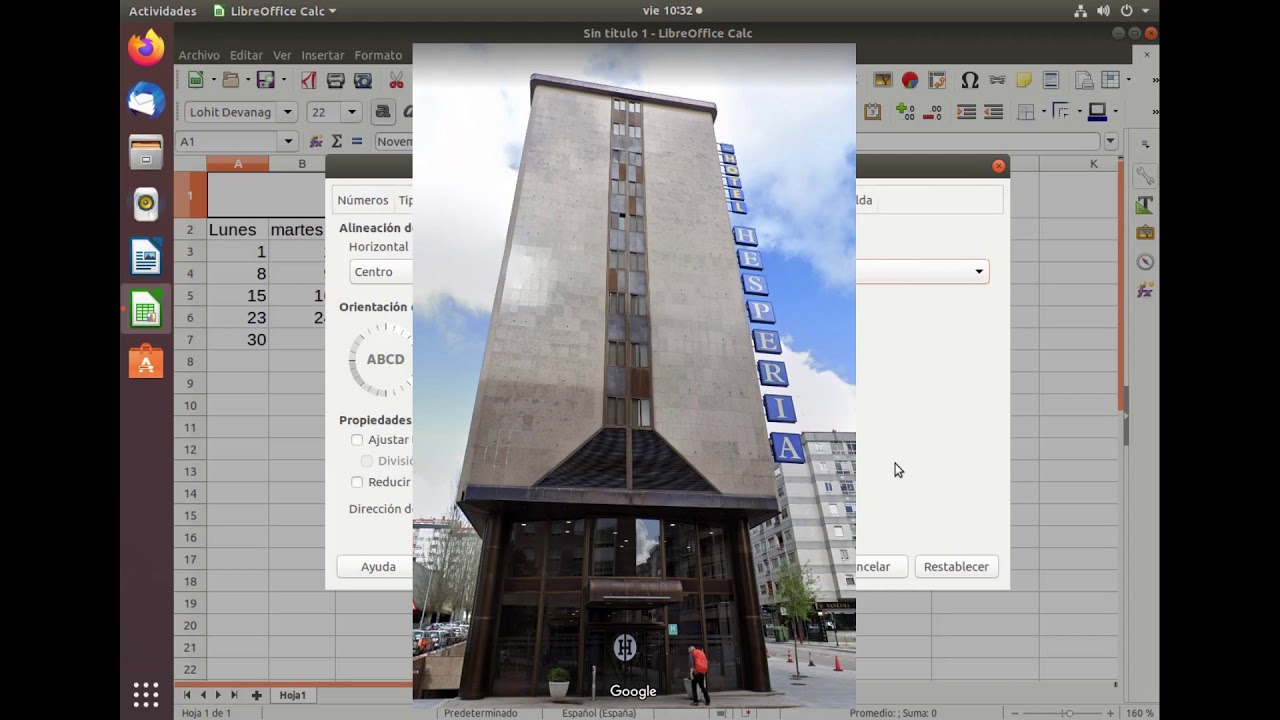Click Headers and Footers icon
The height and width of the screenshot is (720, 1280).
[1051, 80]
